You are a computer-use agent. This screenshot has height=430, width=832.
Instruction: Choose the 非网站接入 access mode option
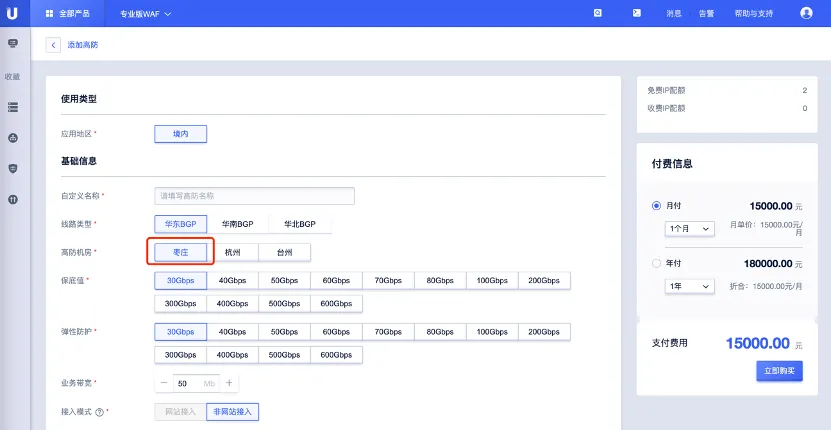click(233, 411)
